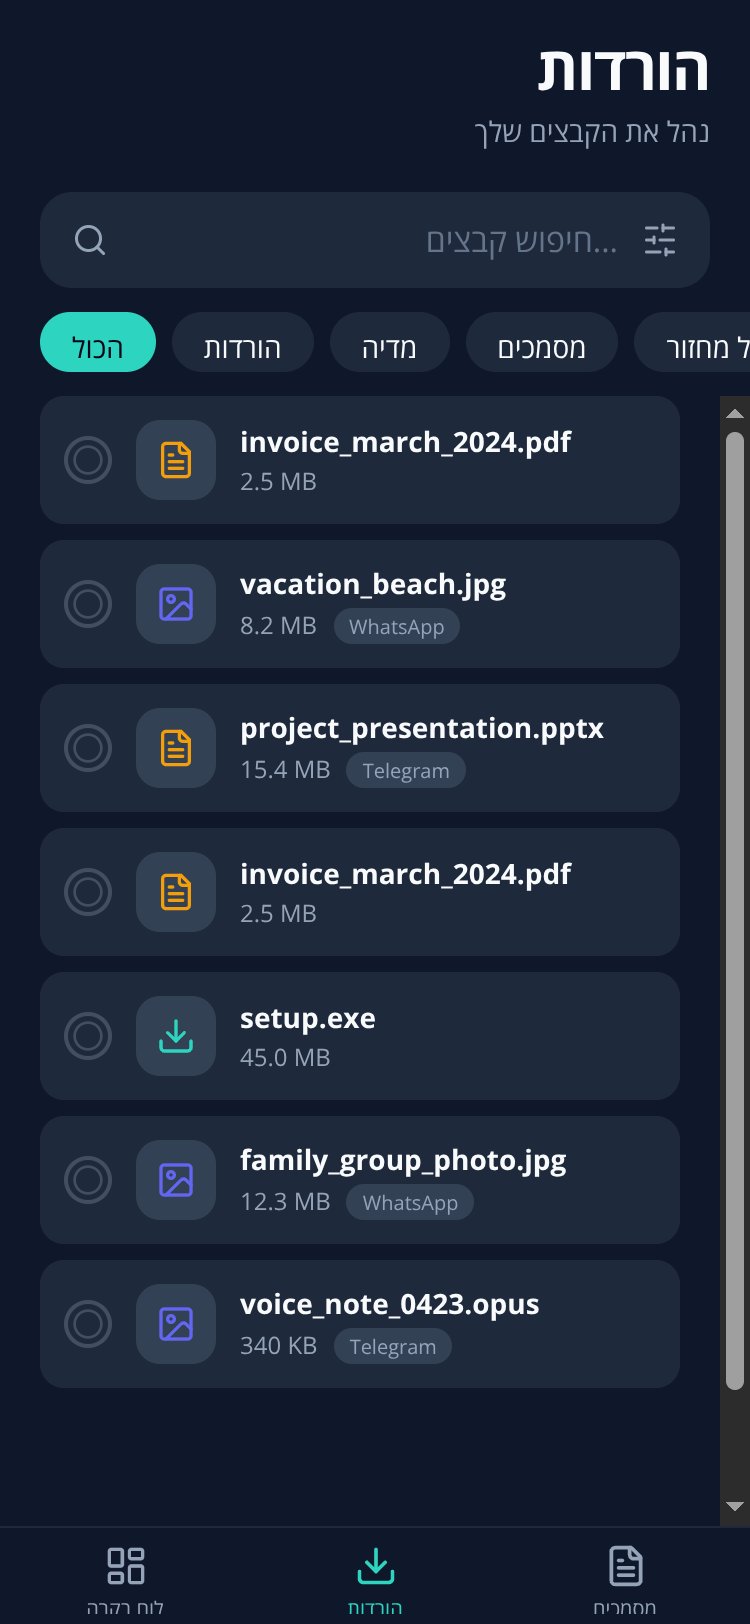Select the invoice radio circle above vacation_beach.jpg
This screenshot has height=1624, width=750.
coord(88,460)
